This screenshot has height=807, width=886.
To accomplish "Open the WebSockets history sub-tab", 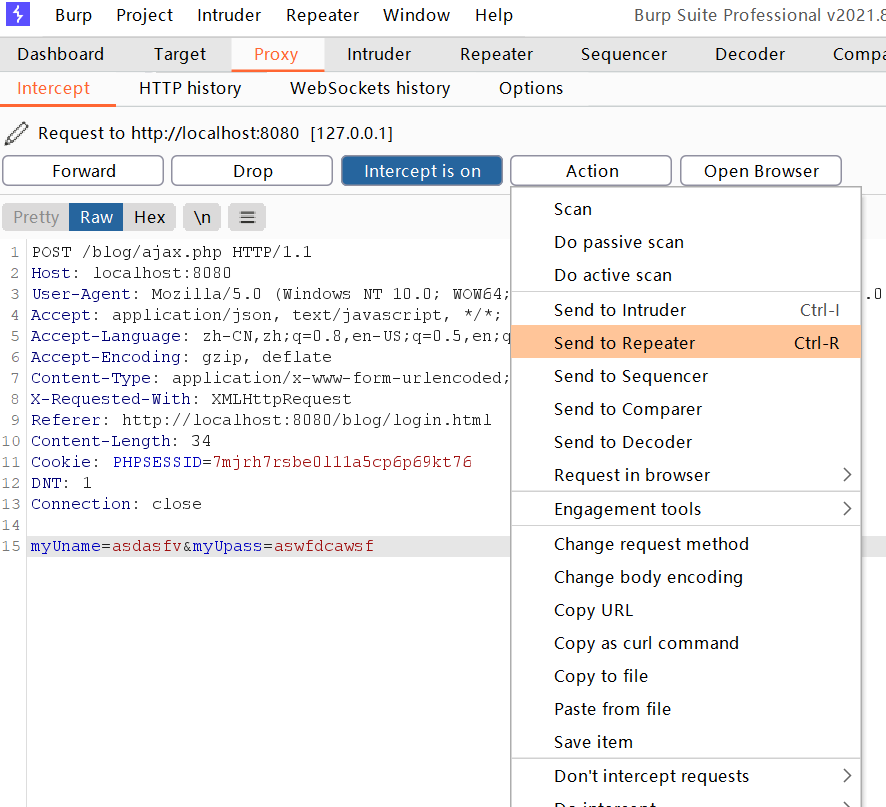I will tap(370, 89).
